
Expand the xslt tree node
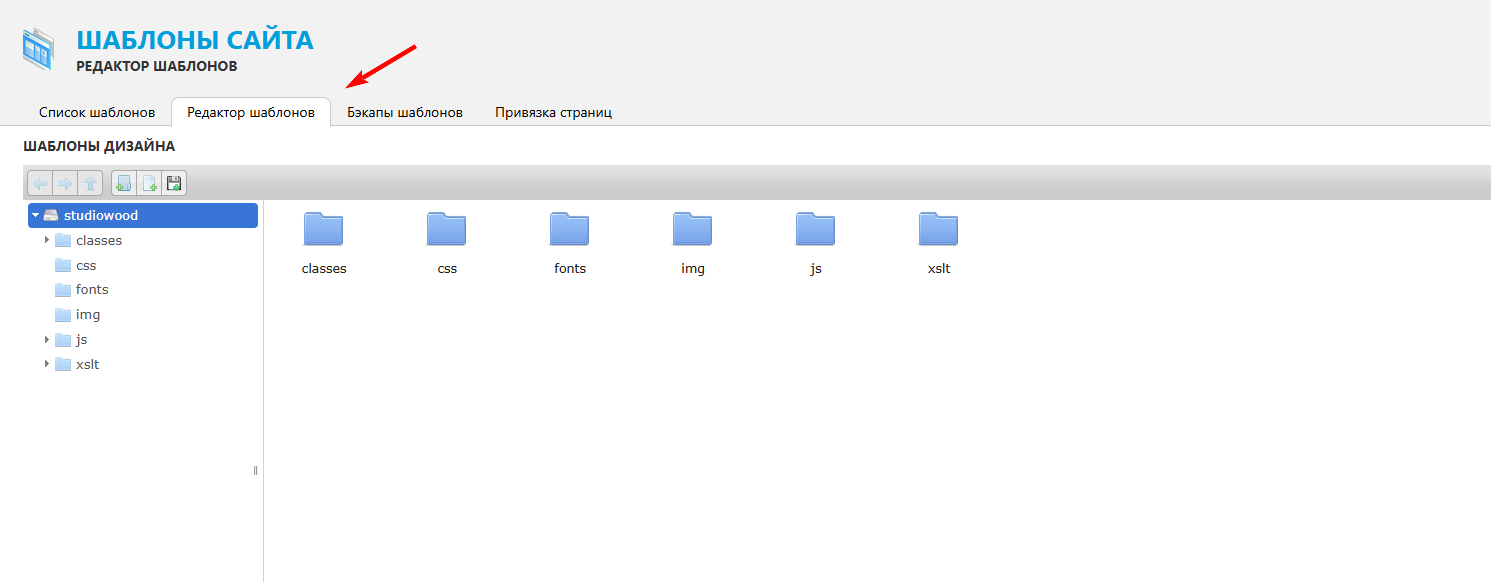[46, 364]
